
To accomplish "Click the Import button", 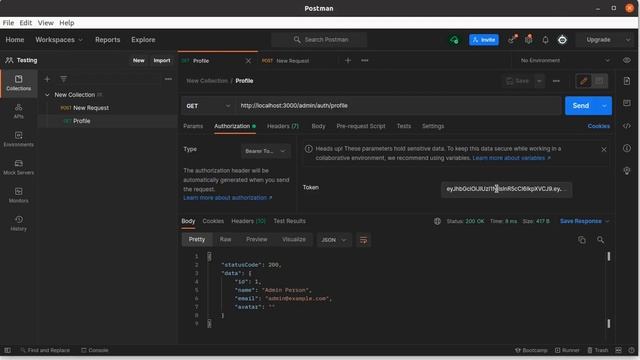I will (162, 60).
